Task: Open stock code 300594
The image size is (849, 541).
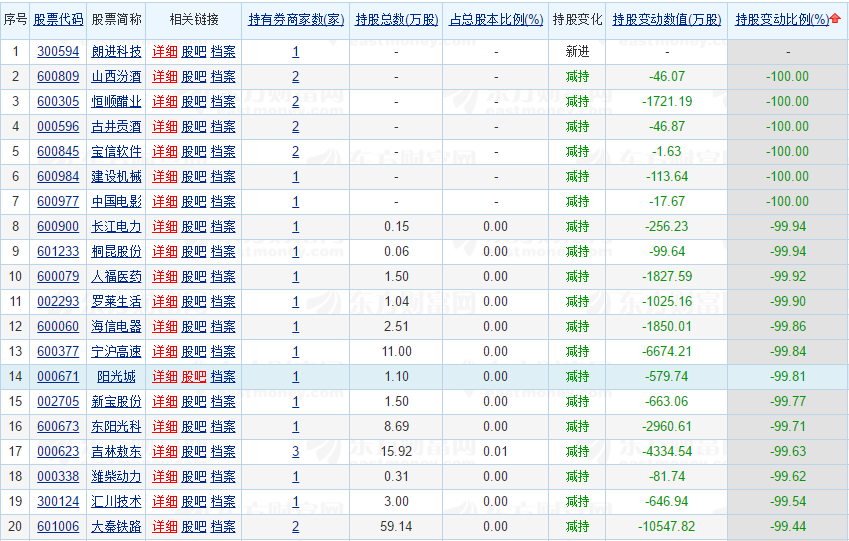Action: 58,51
